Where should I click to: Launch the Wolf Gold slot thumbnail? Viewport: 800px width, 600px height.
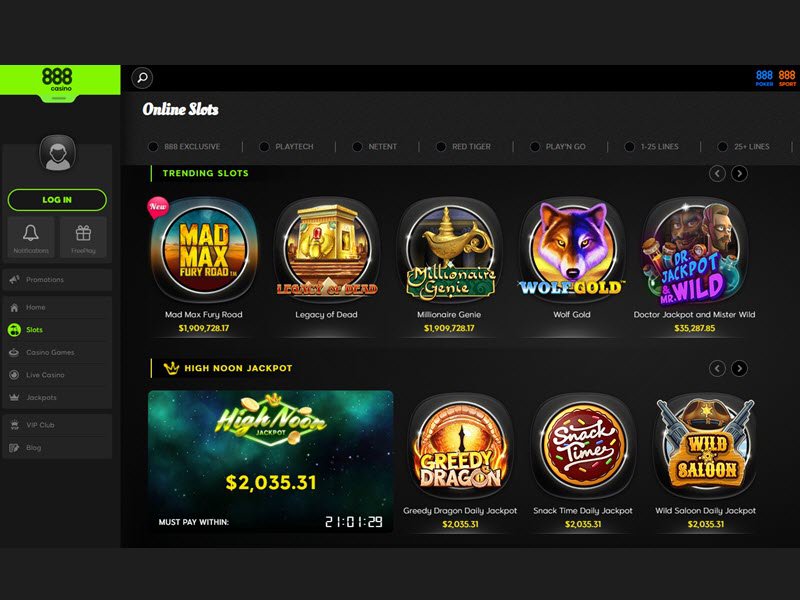(x=572, y=250)
